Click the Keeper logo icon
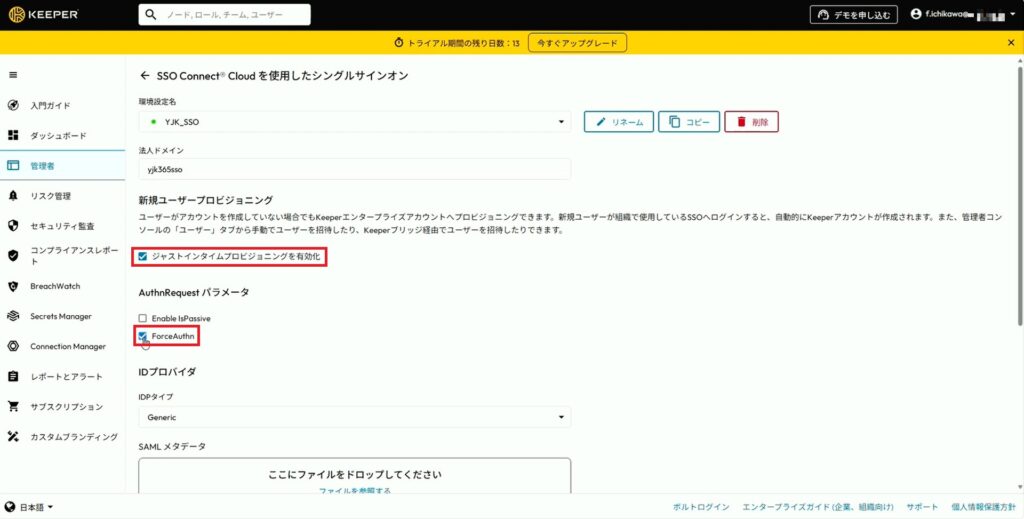Viewport: 1024px width, 519px height. (x=16, y=14)
